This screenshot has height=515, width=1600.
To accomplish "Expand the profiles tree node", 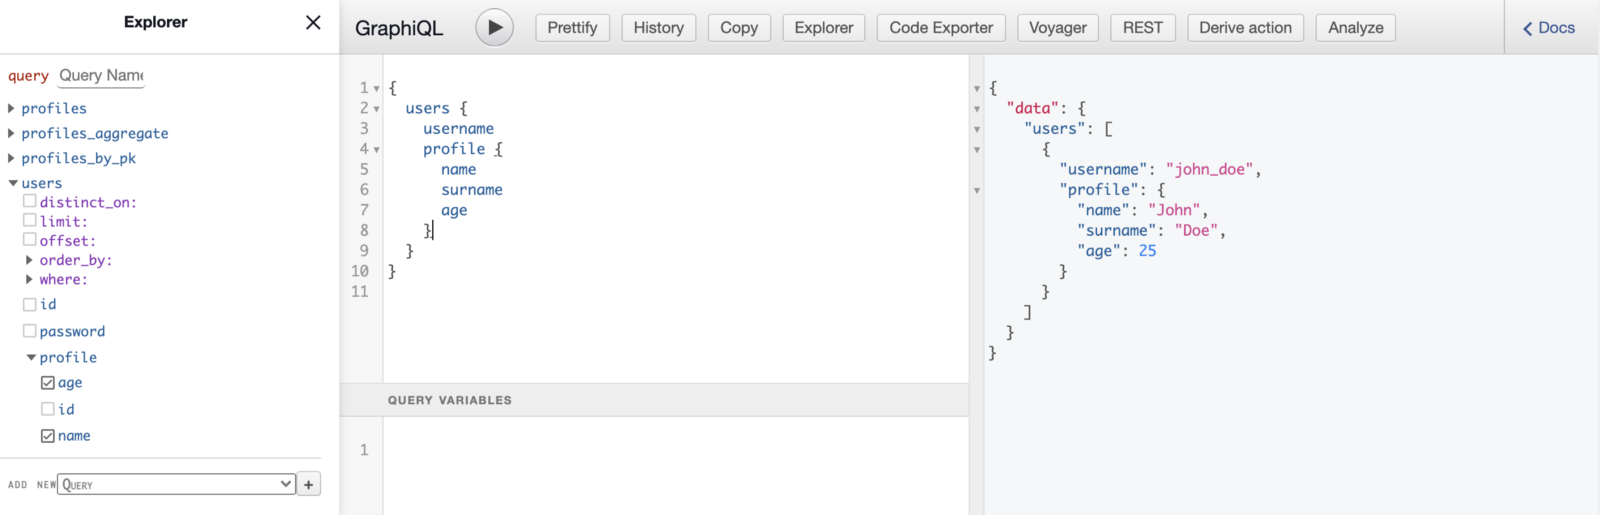I will 12,108.
